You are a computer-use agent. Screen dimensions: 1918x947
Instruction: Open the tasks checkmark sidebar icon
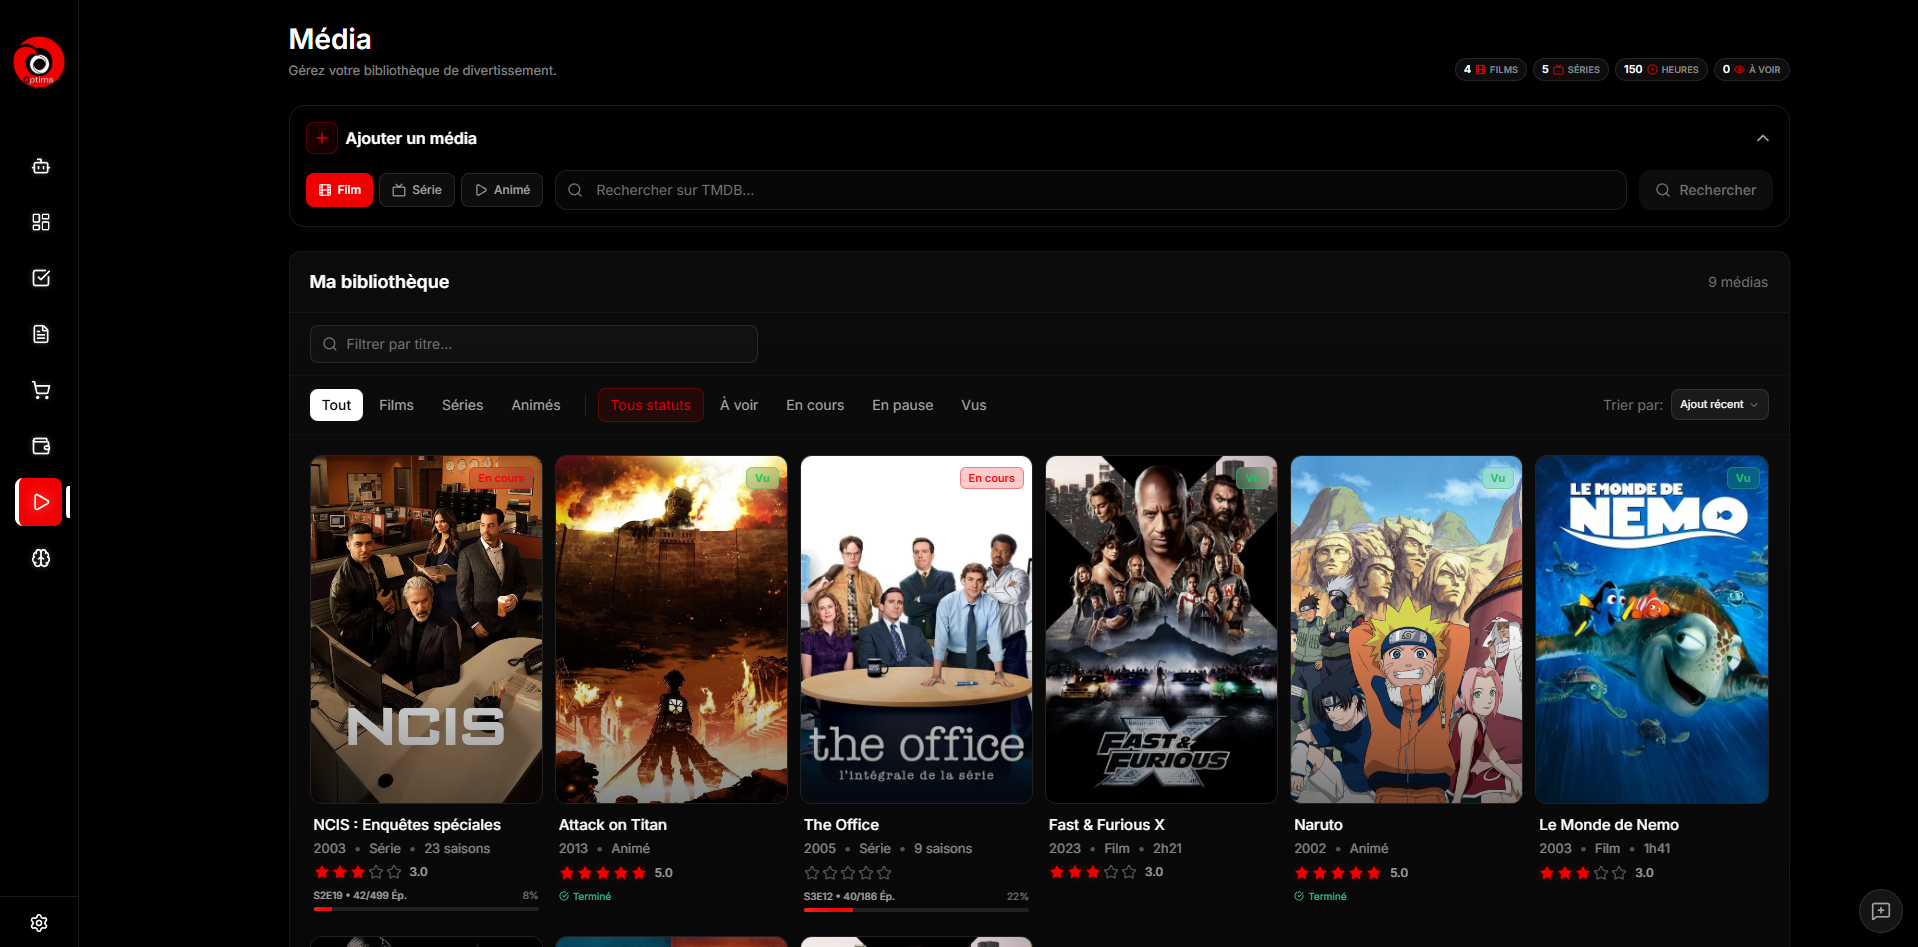coord(40,278)
